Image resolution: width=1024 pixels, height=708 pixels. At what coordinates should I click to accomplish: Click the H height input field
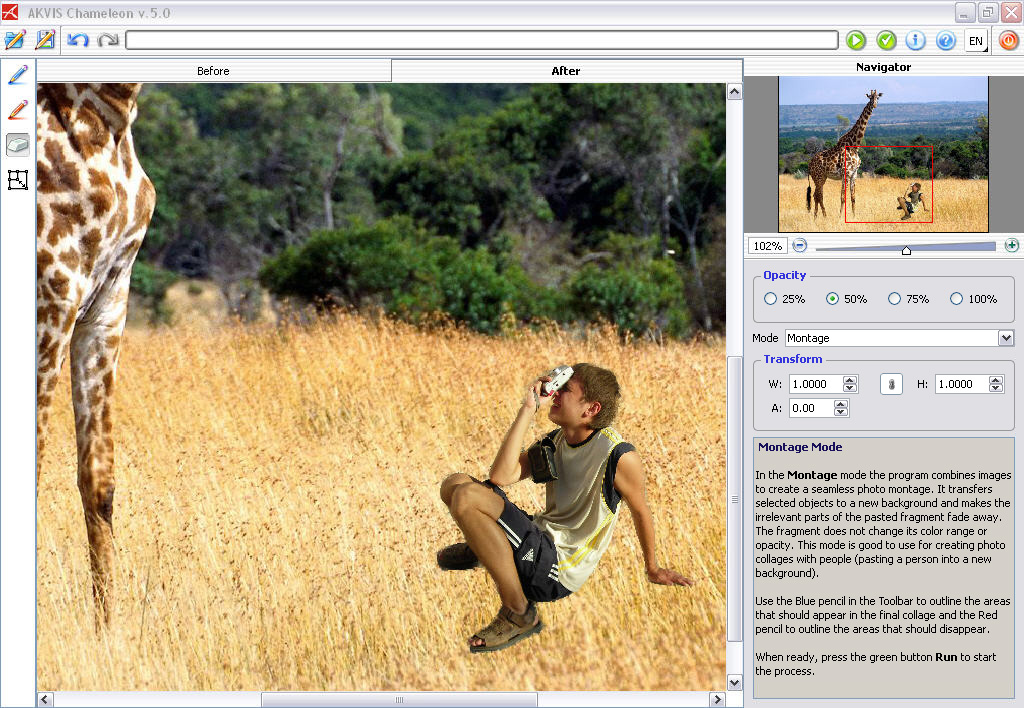pyautogui.click(x=962, y=384)
